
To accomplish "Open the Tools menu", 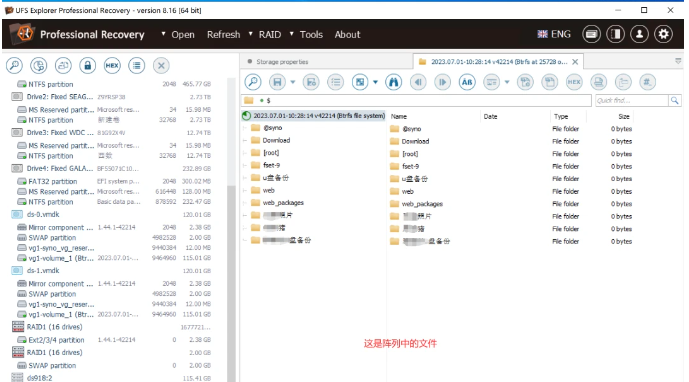I will [311, 34].
